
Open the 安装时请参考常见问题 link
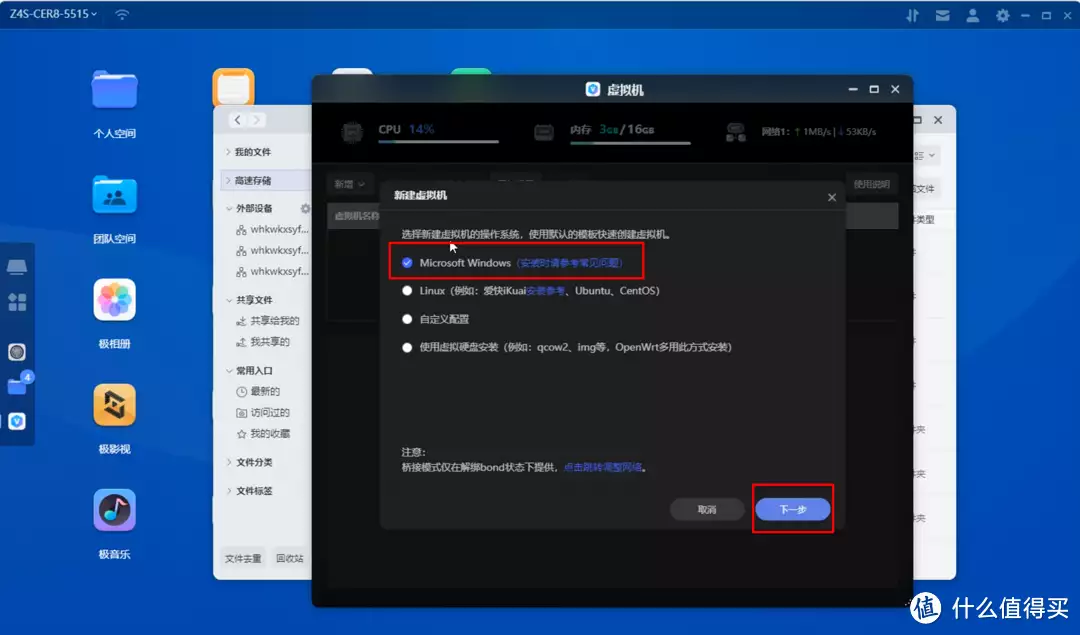tap(570, 263)
